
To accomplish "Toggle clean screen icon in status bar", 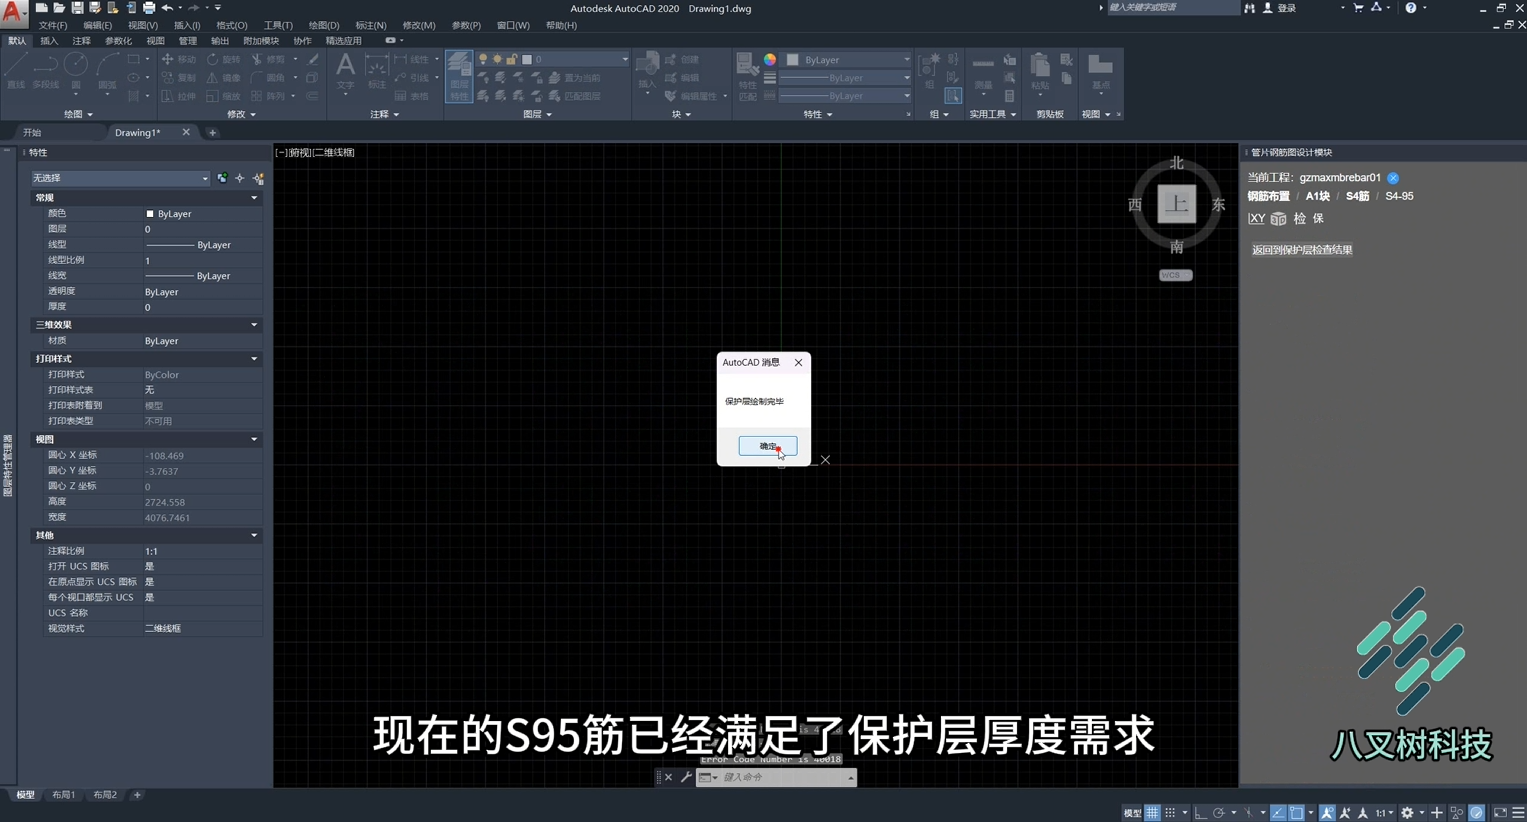I will point(1500,813).
